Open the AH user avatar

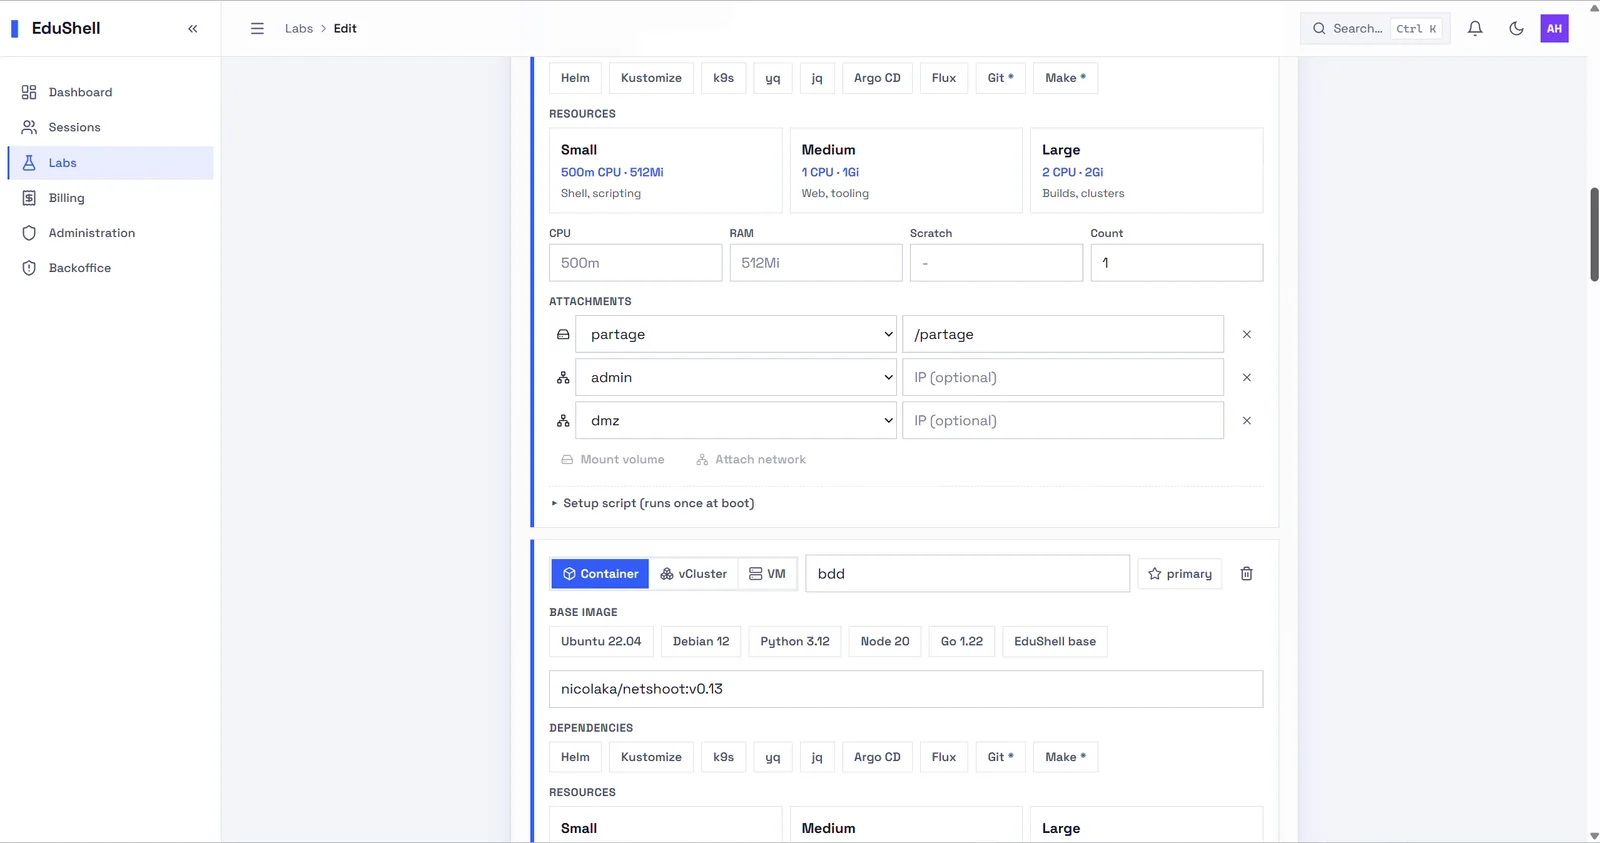[1554, 29]
